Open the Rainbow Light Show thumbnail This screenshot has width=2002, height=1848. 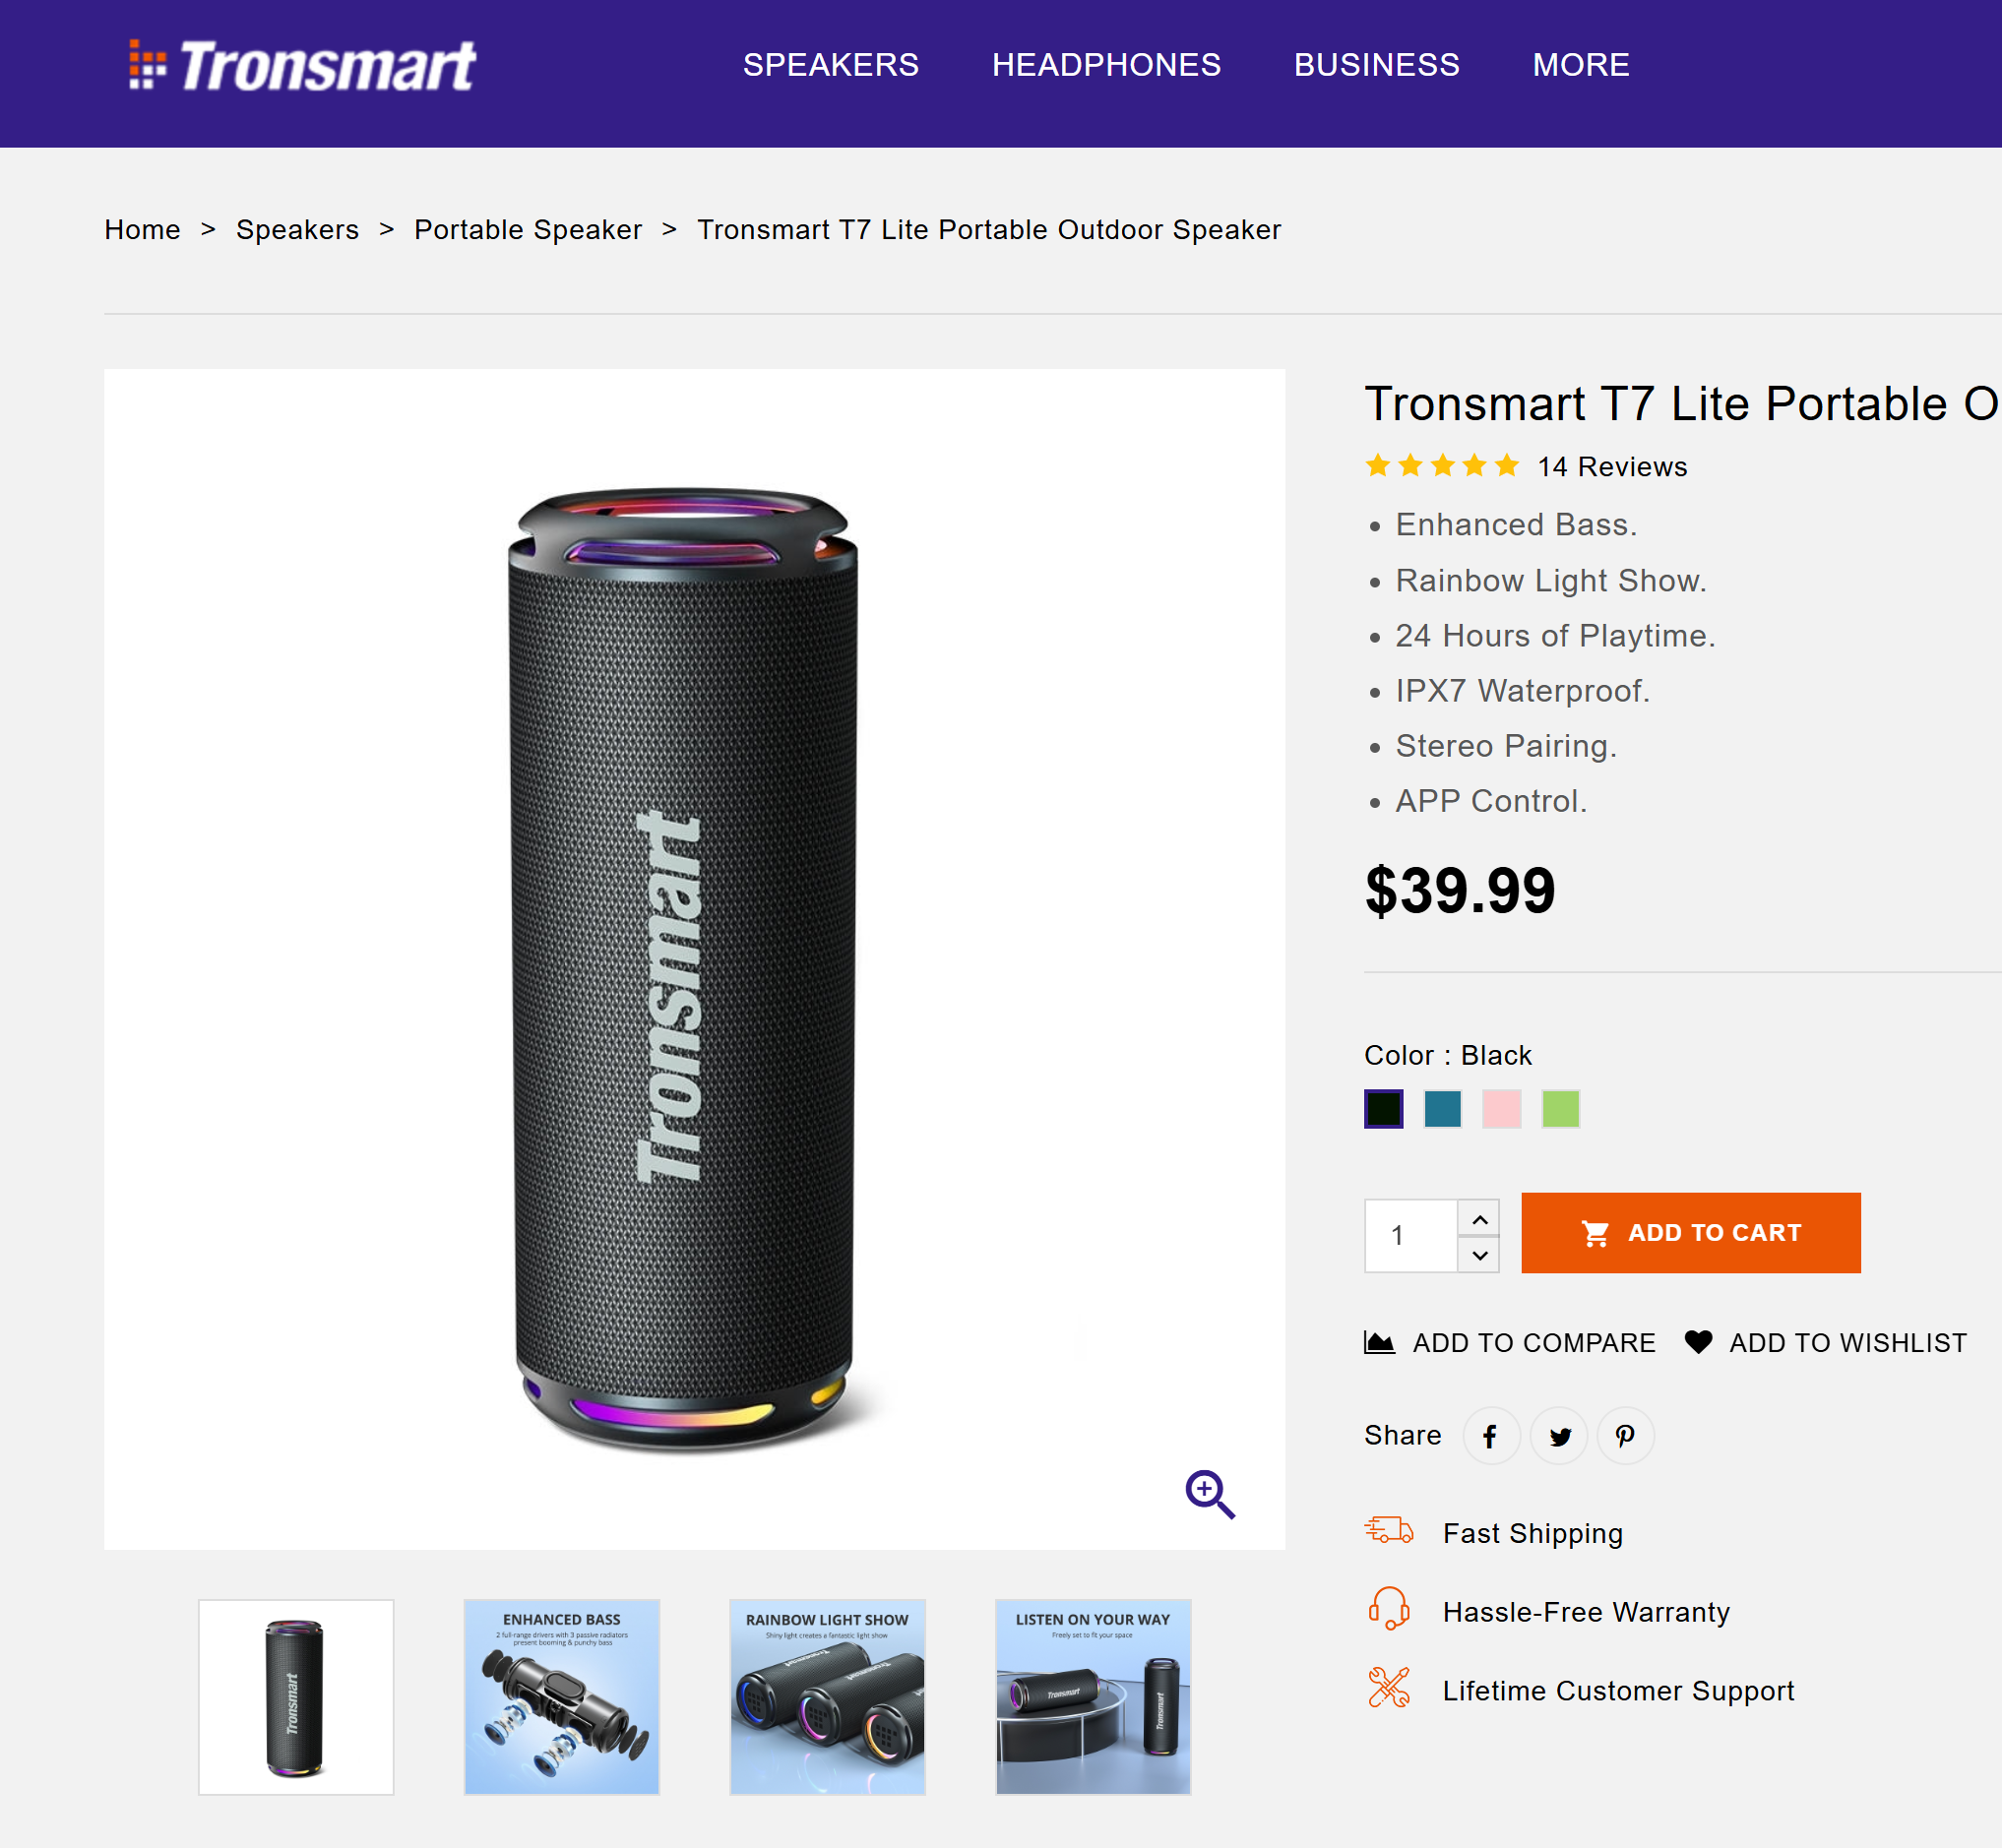coord(827,1695)
